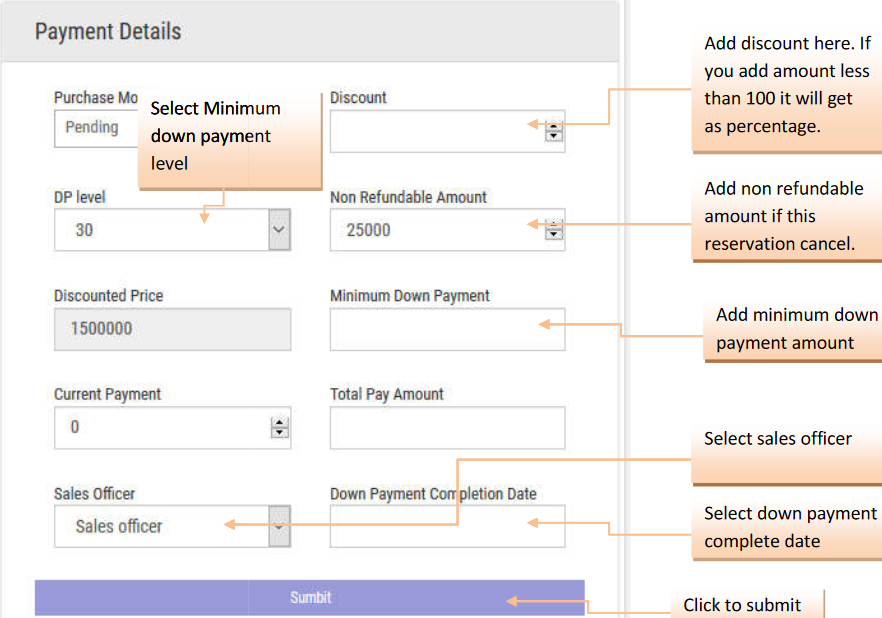Focus the Total Pay Amount field
This screenshot has height=618, width=882.
447,427
